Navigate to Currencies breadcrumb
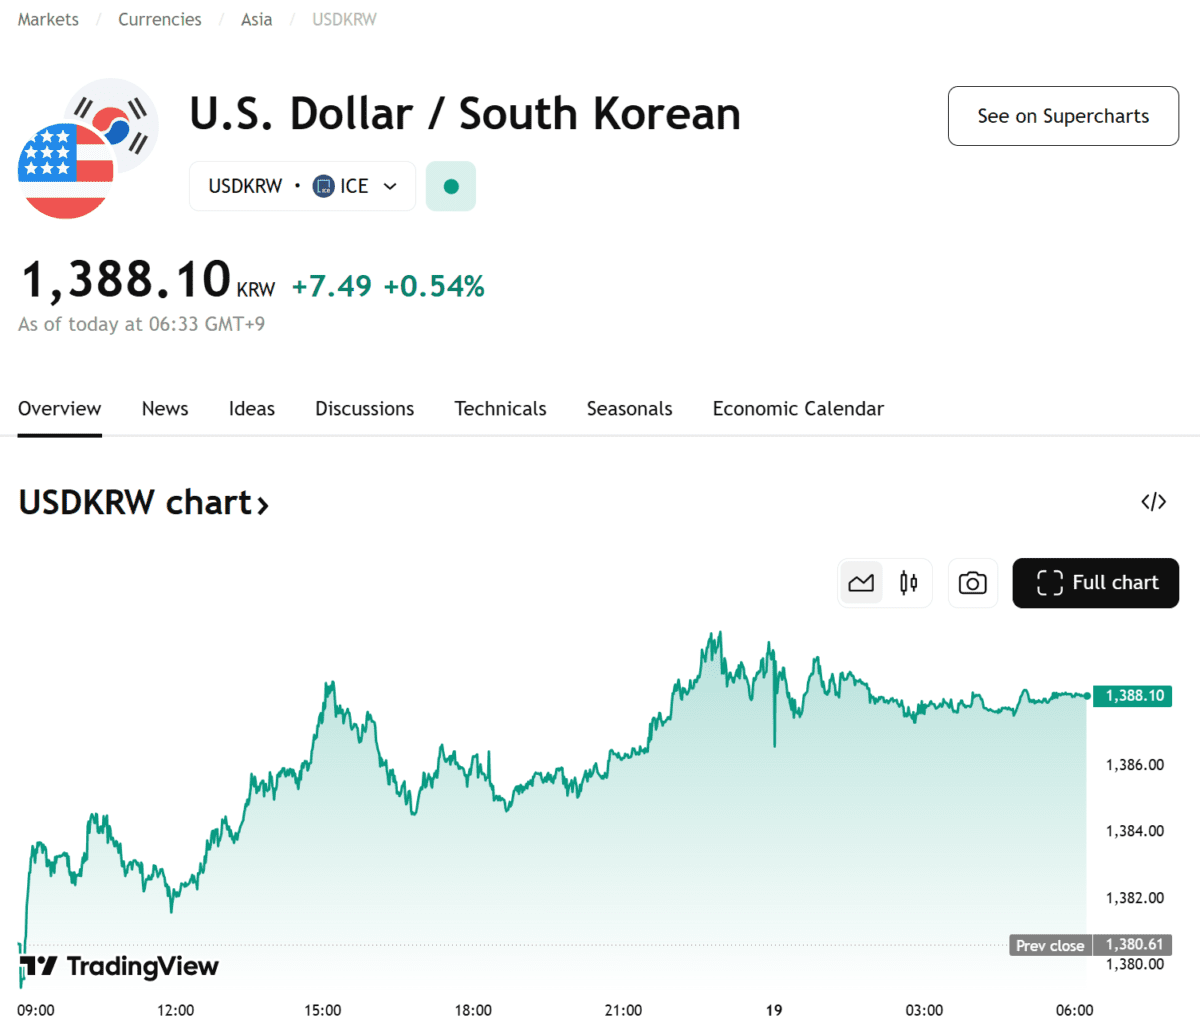This screenshot has height=1030, width=1200. point(160,19)
